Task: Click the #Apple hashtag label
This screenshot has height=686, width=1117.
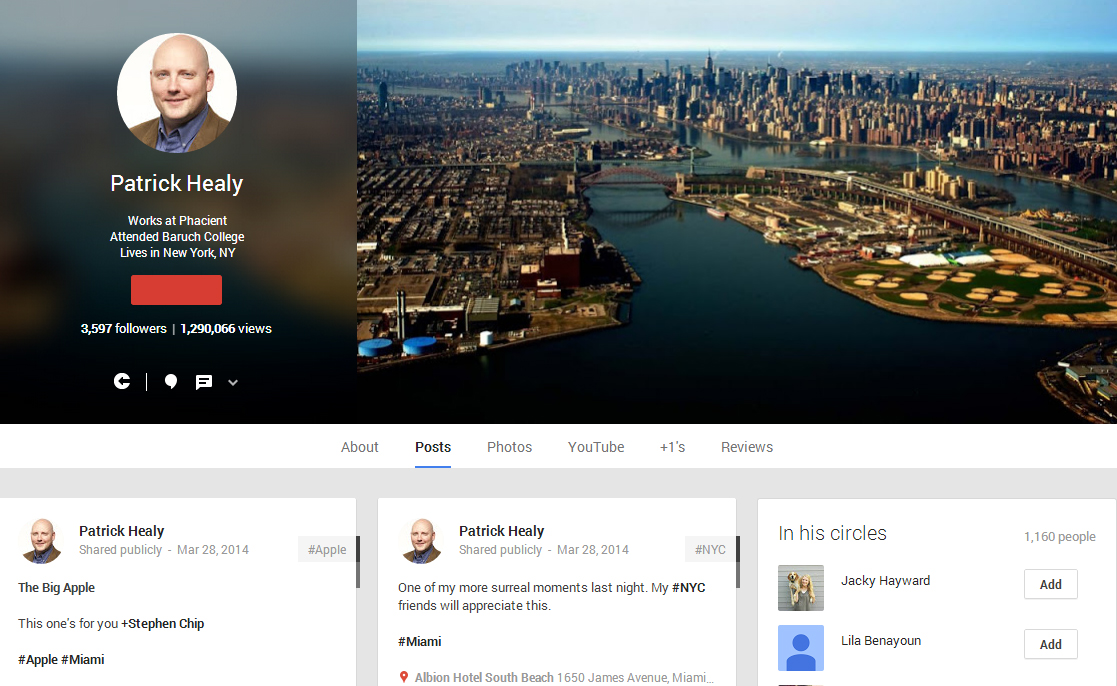Action: [327, 549]
